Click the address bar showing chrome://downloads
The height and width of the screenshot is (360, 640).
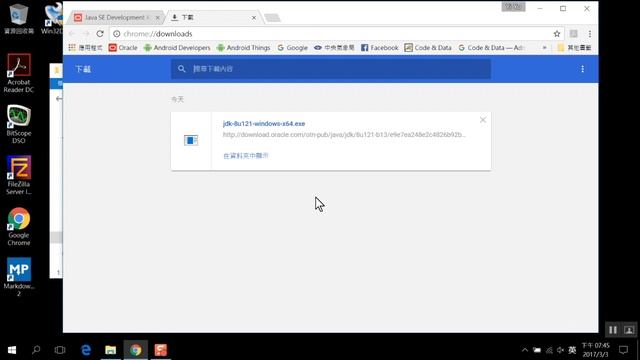point(331,34)
